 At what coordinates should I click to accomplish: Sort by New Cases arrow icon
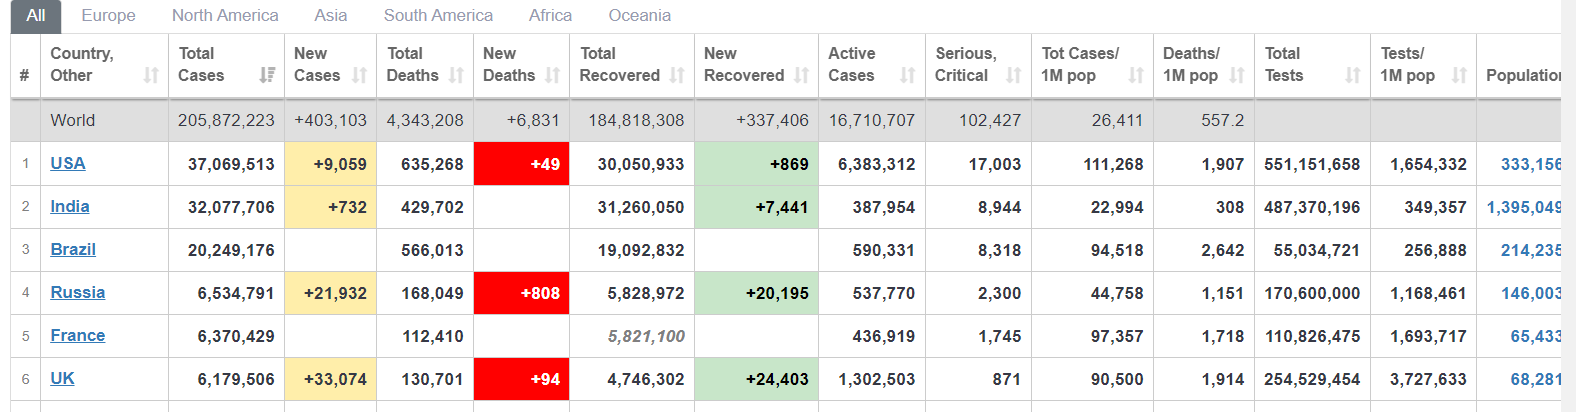(x=360, y=75)
